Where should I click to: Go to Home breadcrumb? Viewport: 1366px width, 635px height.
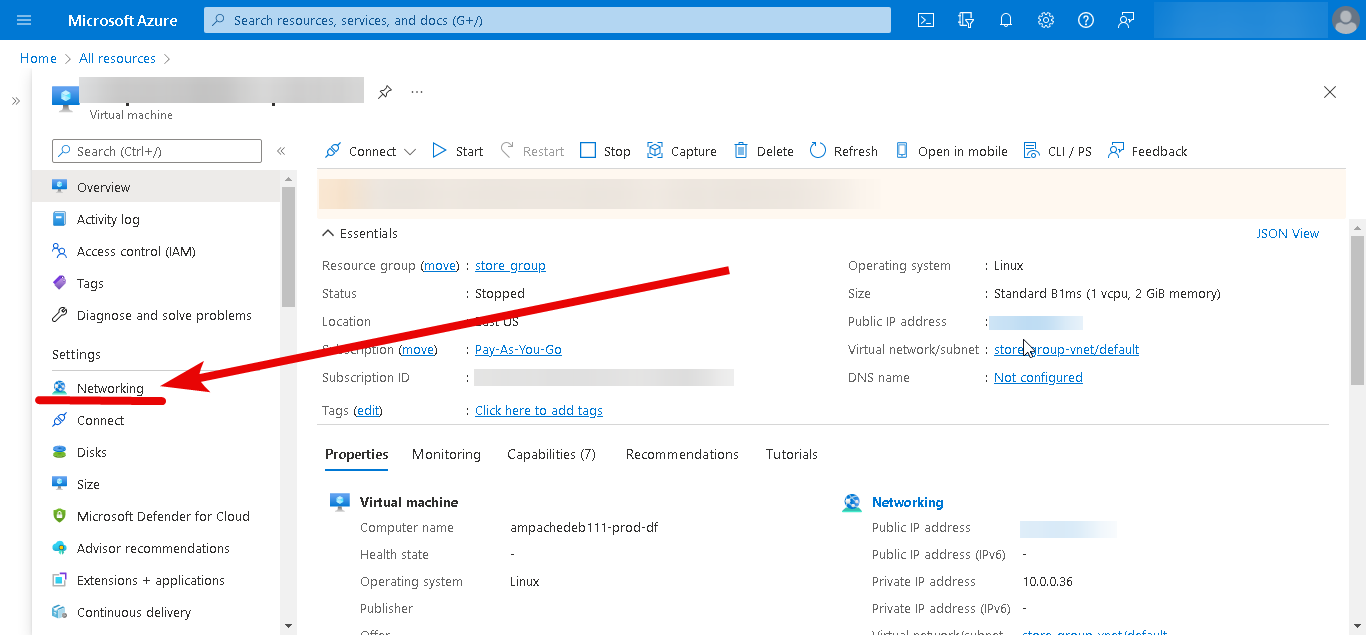[38, 59]
